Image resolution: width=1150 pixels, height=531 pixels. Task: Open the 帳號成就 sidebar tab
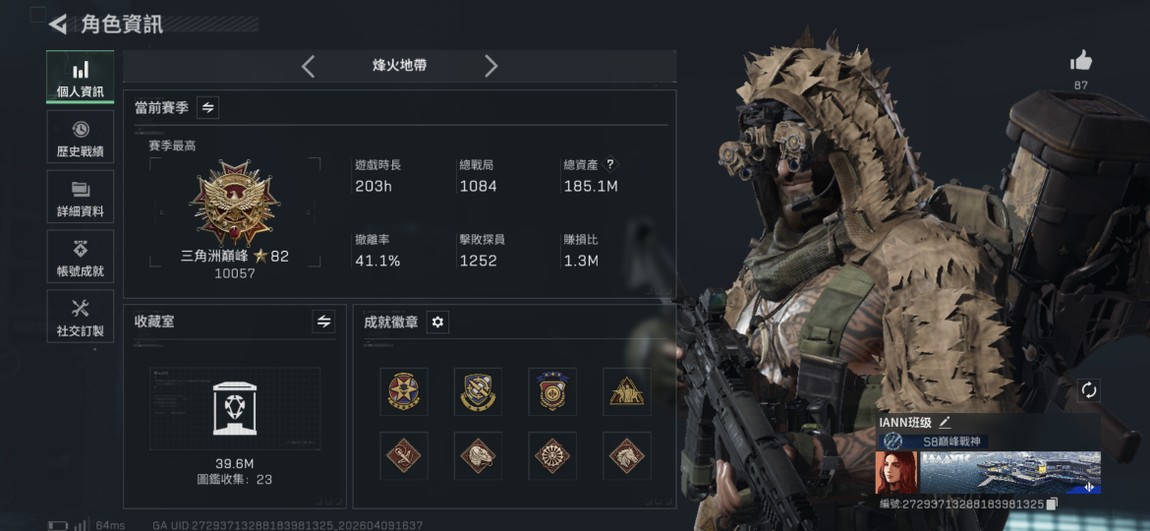click(81, 256)
